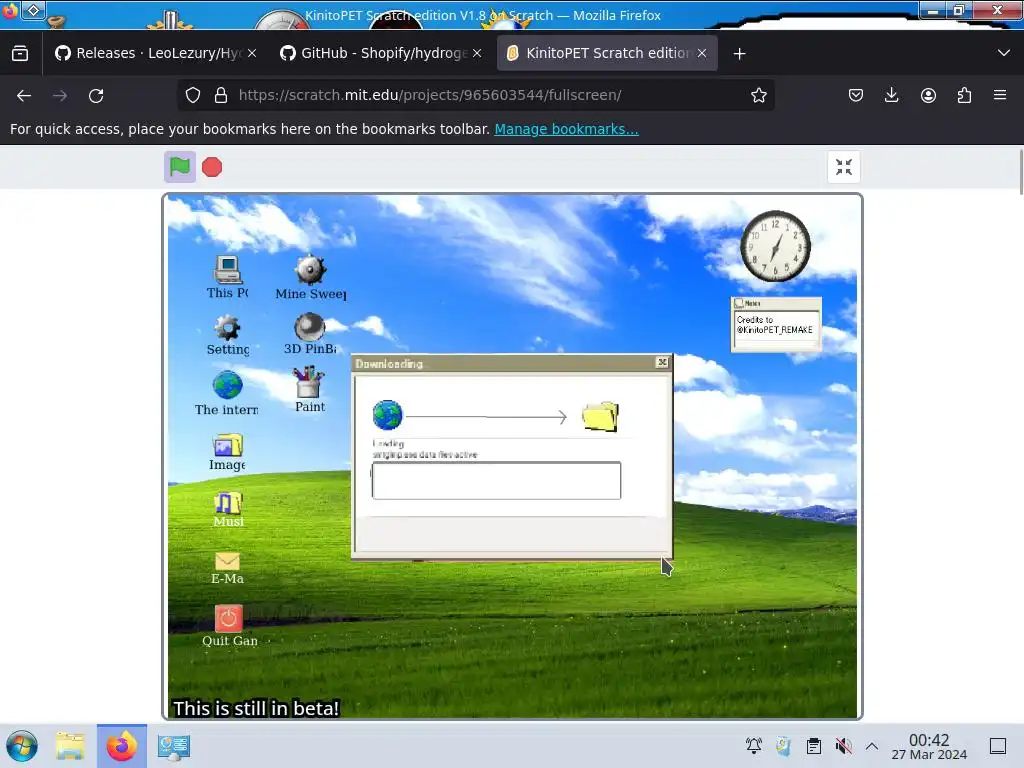
Task: Open the This PC desktop icon
Action: [227, 277]
